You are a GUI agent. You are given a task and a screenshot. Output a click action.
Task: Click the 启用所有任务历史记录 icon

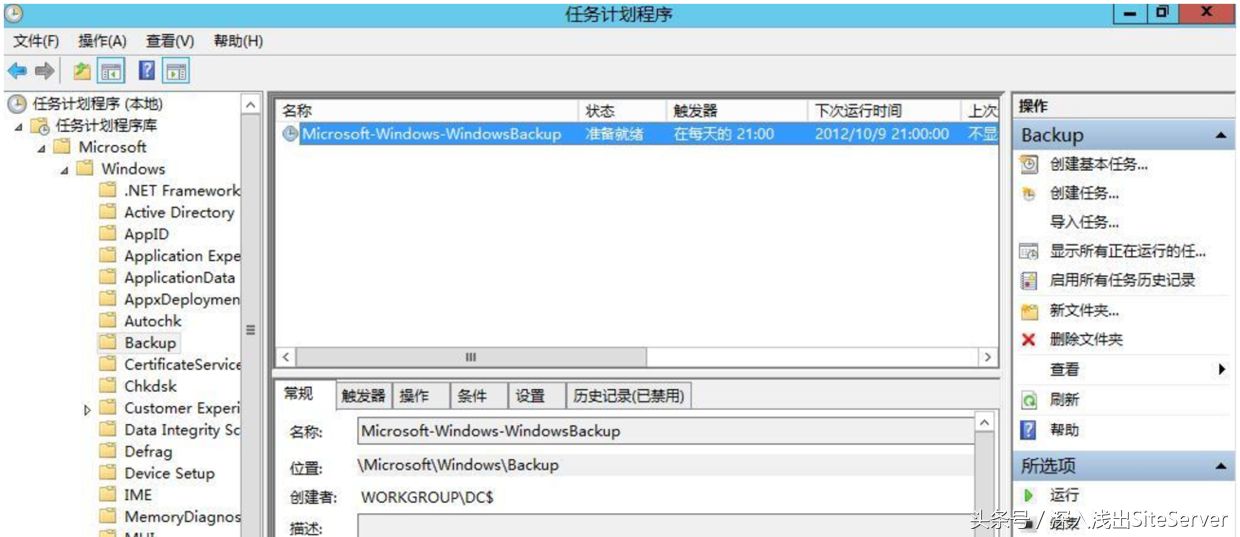pos(1029,281)
